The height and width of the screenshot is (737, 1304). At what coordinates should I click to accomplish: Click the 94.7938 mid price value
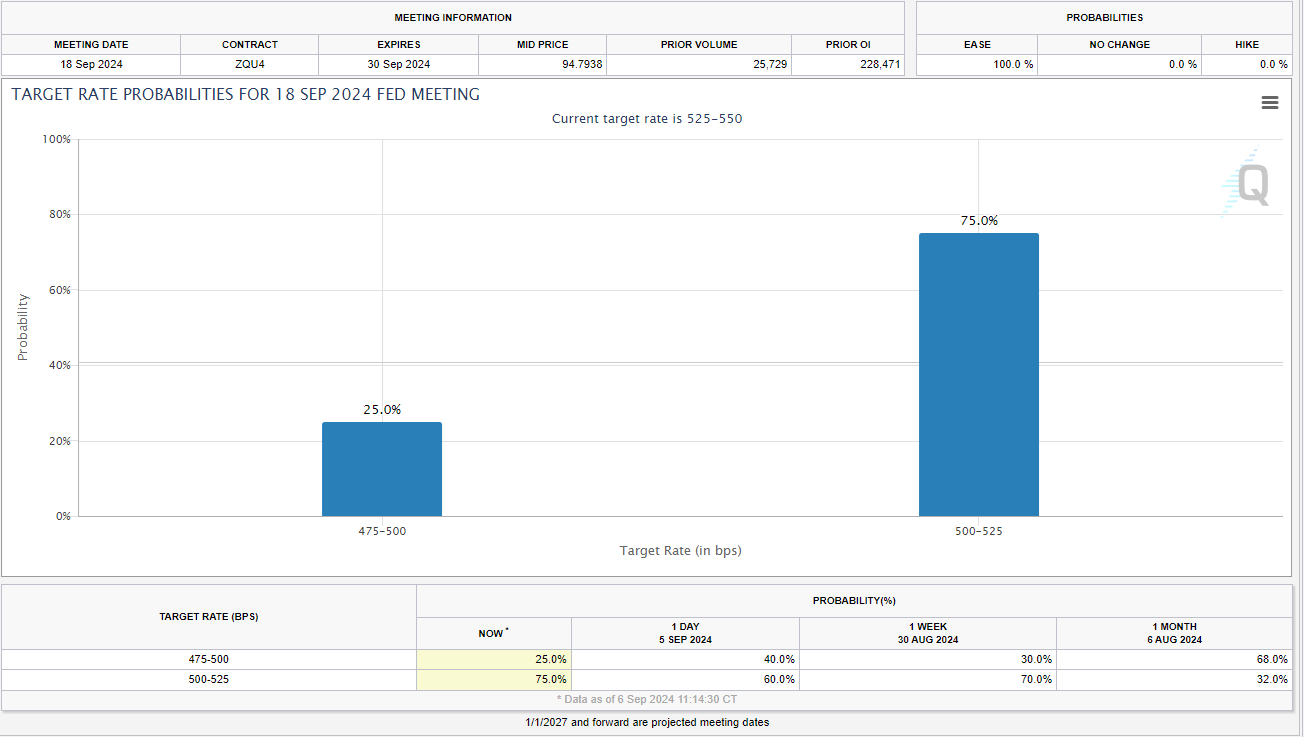[x=543, y=65]
